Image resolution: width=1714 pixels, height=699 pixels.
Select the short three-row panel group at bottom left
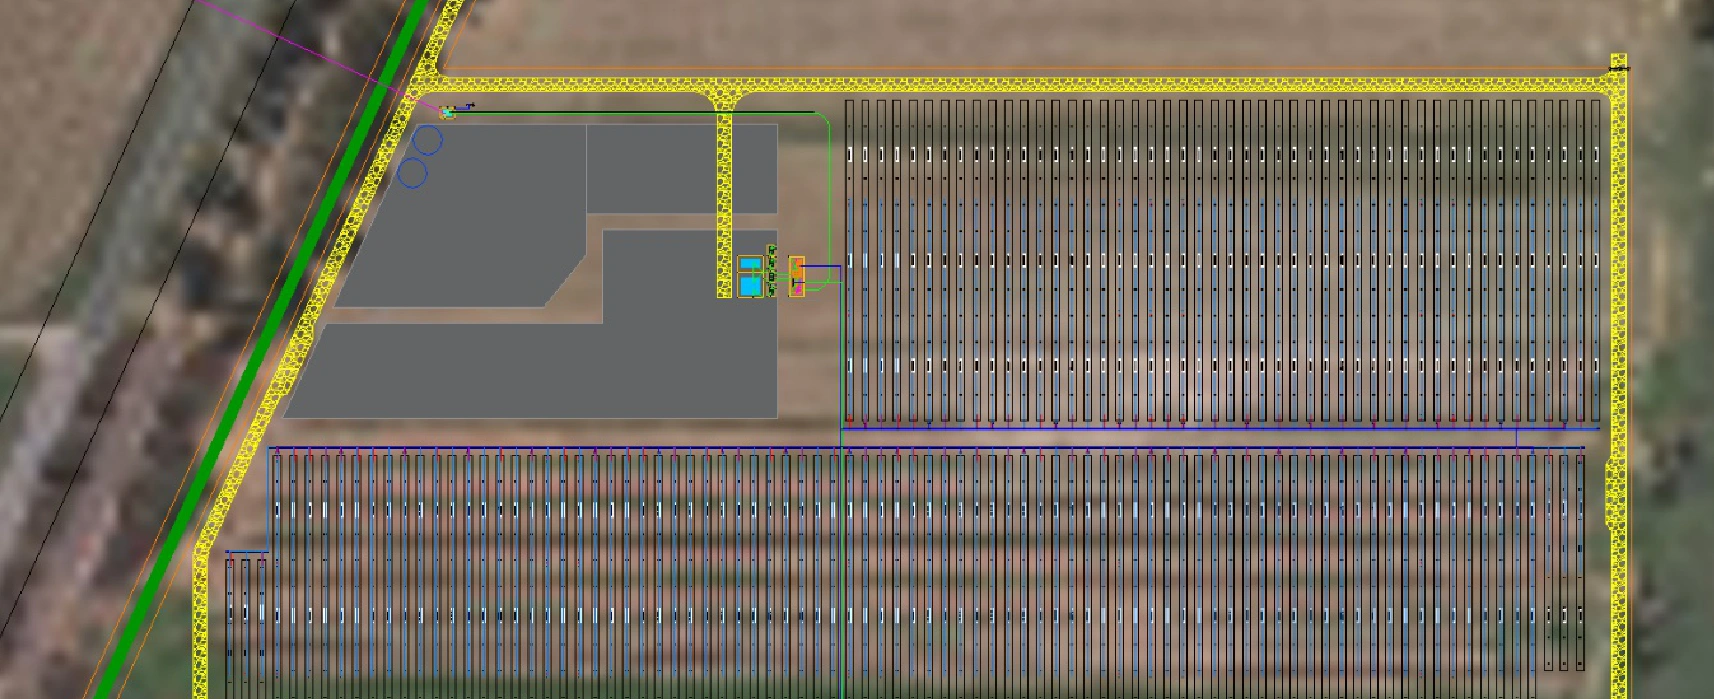(x=246, y=620)
